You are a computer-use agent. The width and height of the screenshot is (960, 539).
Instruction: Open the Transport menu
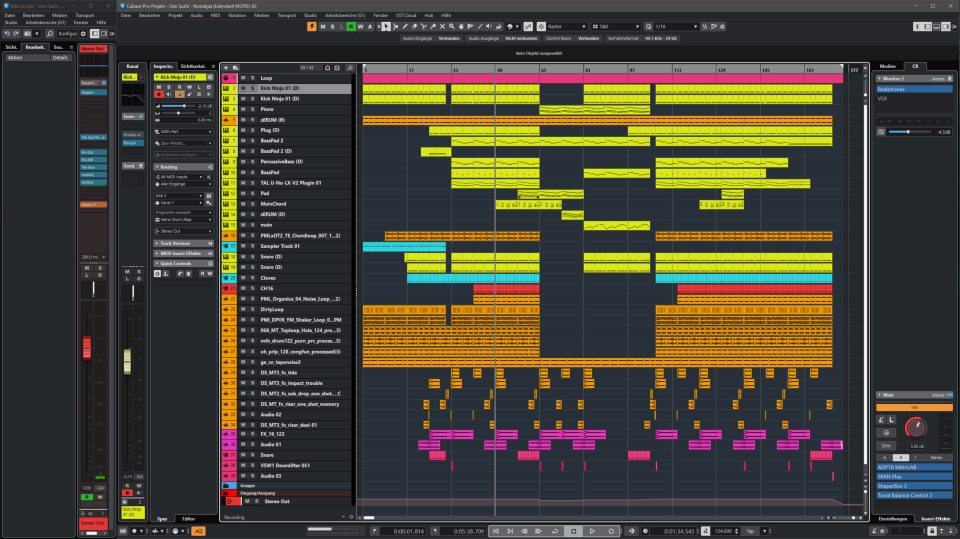[x=287, y=16]
